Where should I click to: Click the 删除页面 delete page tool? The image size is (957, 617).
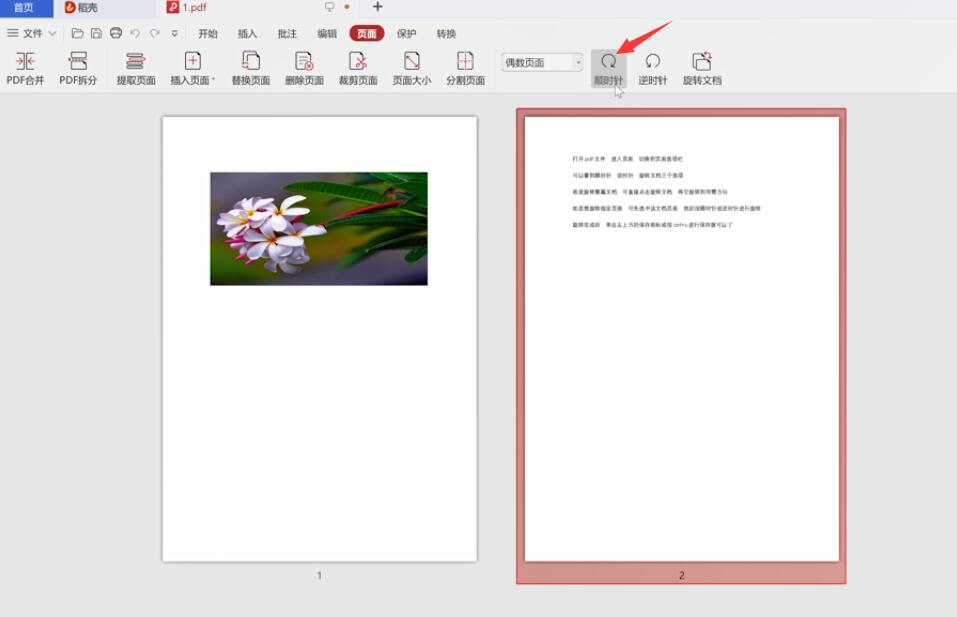pos(304,68)
